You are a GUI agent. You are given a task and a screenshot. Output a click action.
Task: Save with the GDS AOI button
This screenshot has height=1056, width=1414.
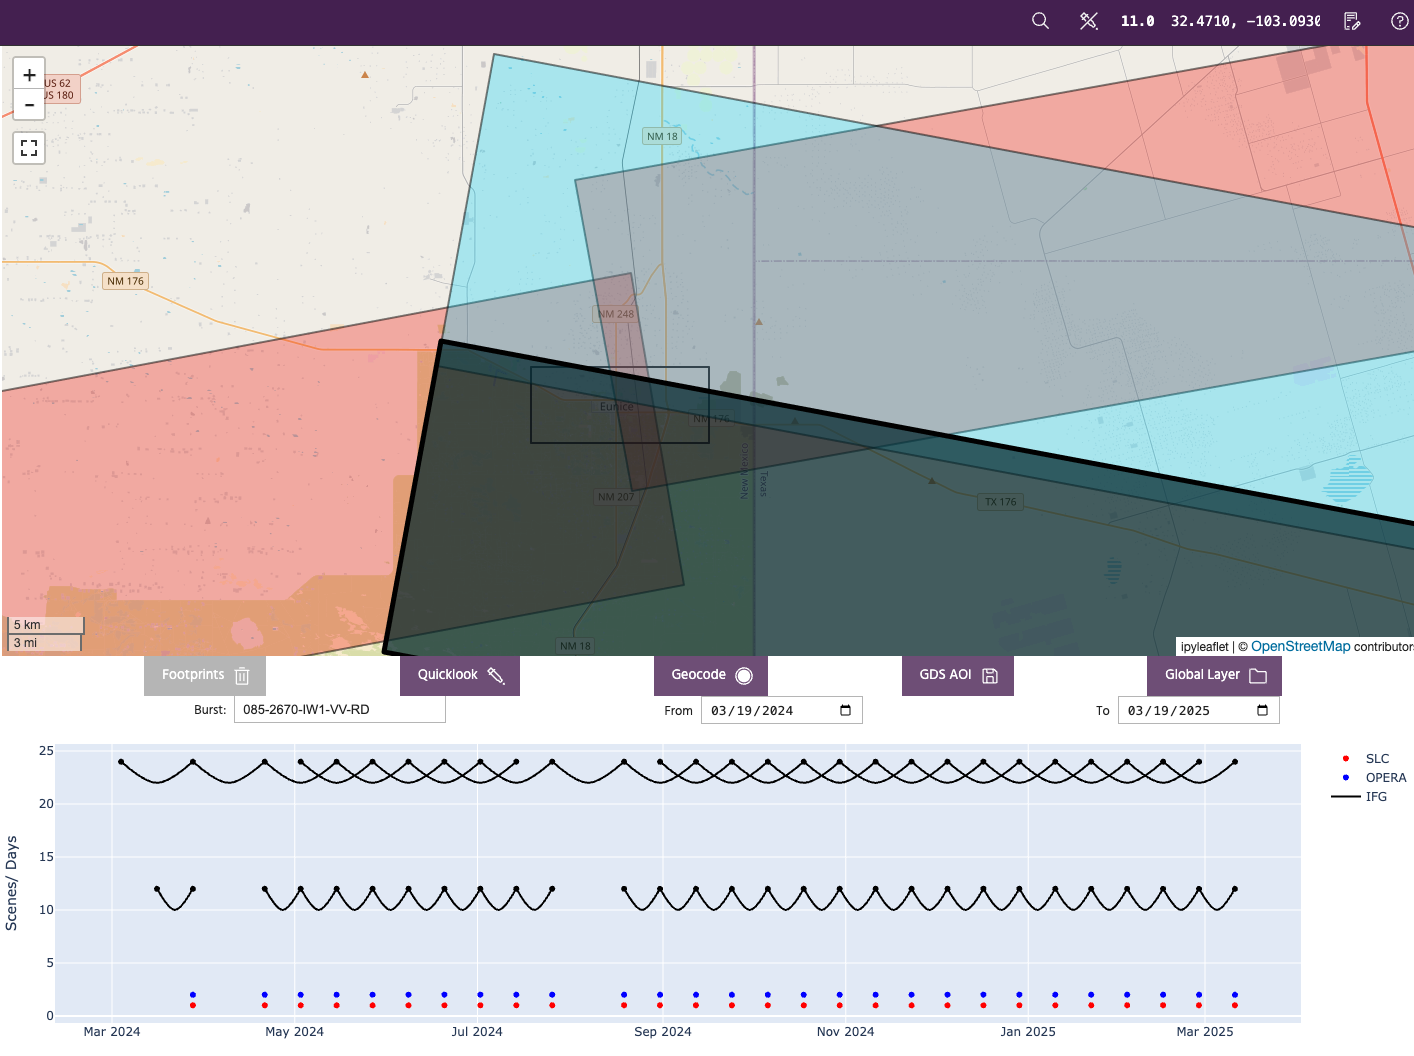(x=957, y=675)
